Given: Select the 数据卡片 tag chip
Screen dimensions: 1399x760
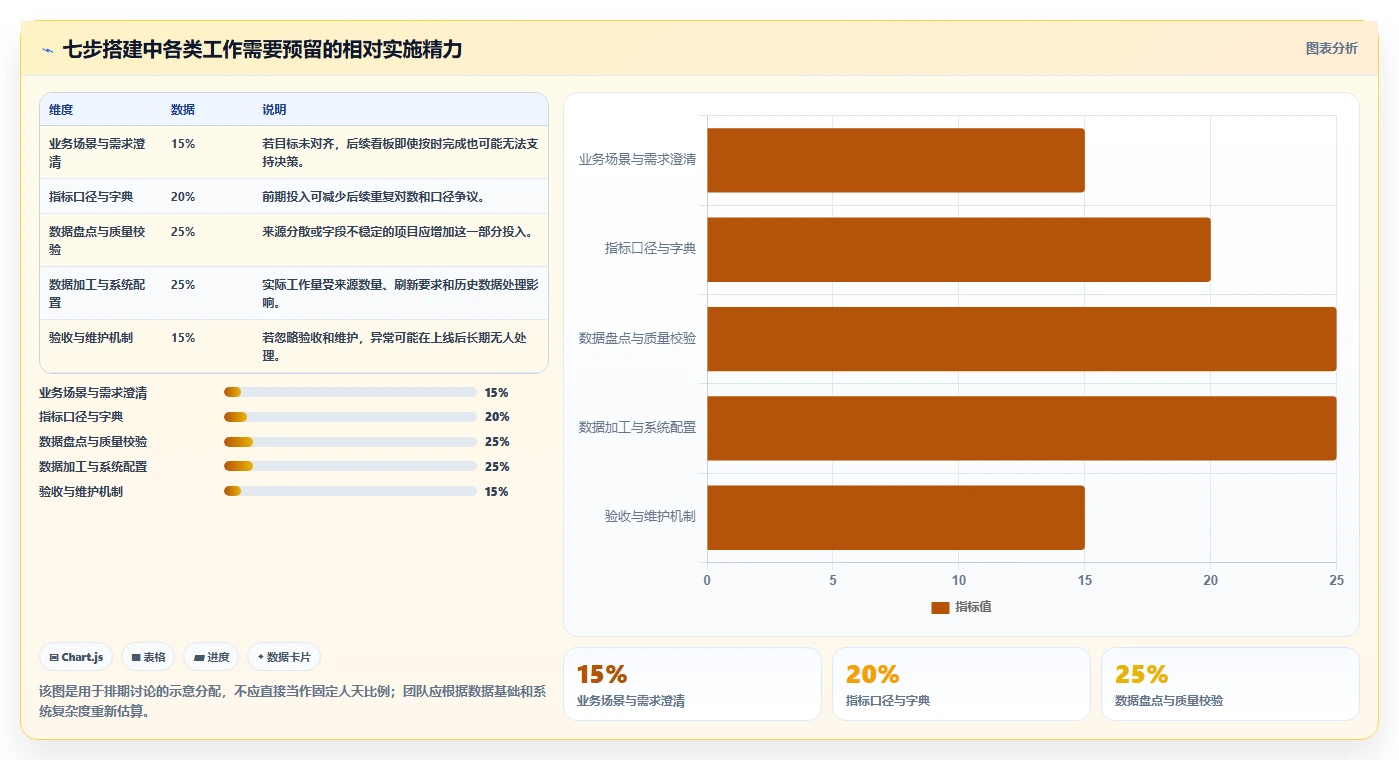Looking at the screenshot, I should tap(284, 657).
